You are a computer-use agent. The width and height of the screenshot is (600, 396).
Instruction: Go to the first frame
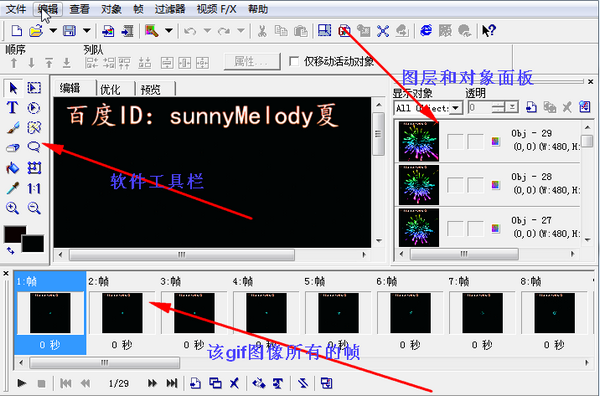pos(65,383)
